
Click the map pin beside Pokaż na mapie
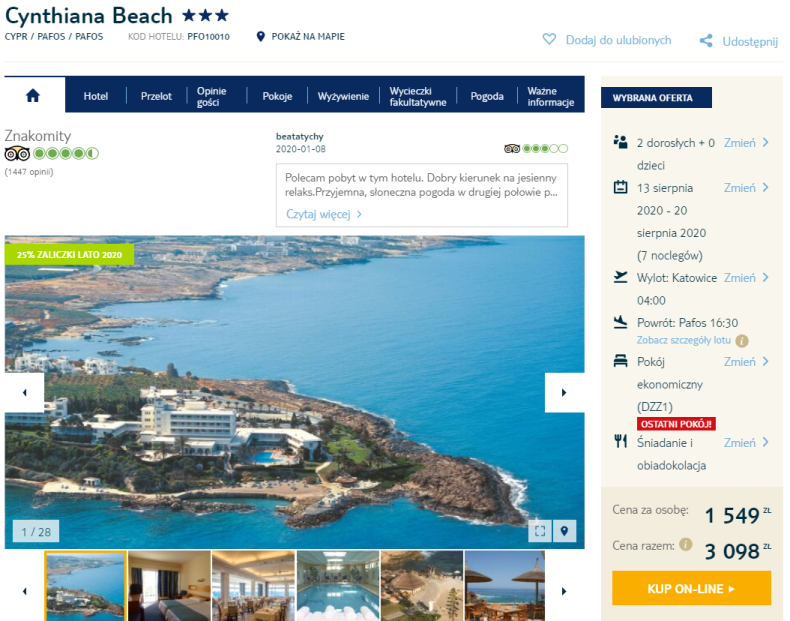point(260,36)
